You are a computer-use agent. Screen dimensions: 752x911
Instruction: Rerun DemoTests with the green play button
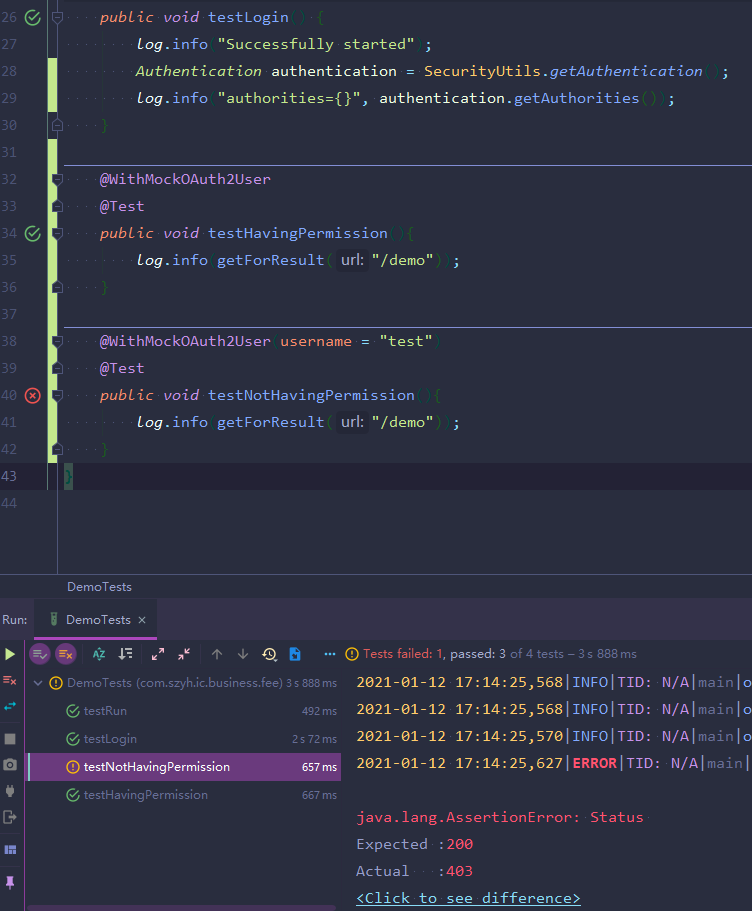10,654
